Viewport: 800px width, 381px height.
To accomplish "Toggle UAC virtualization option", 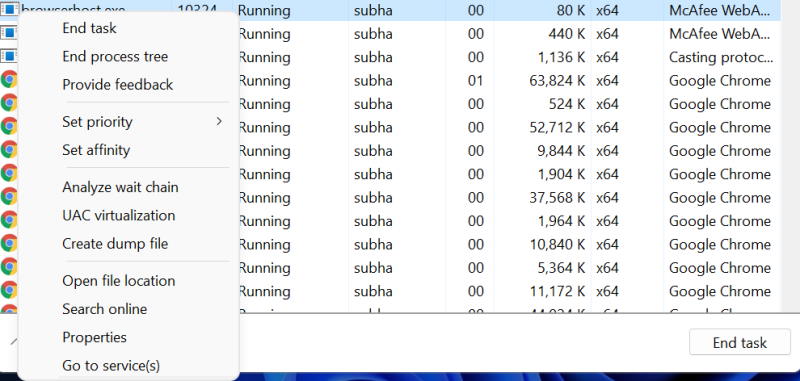I will click(x=118, y=215).
